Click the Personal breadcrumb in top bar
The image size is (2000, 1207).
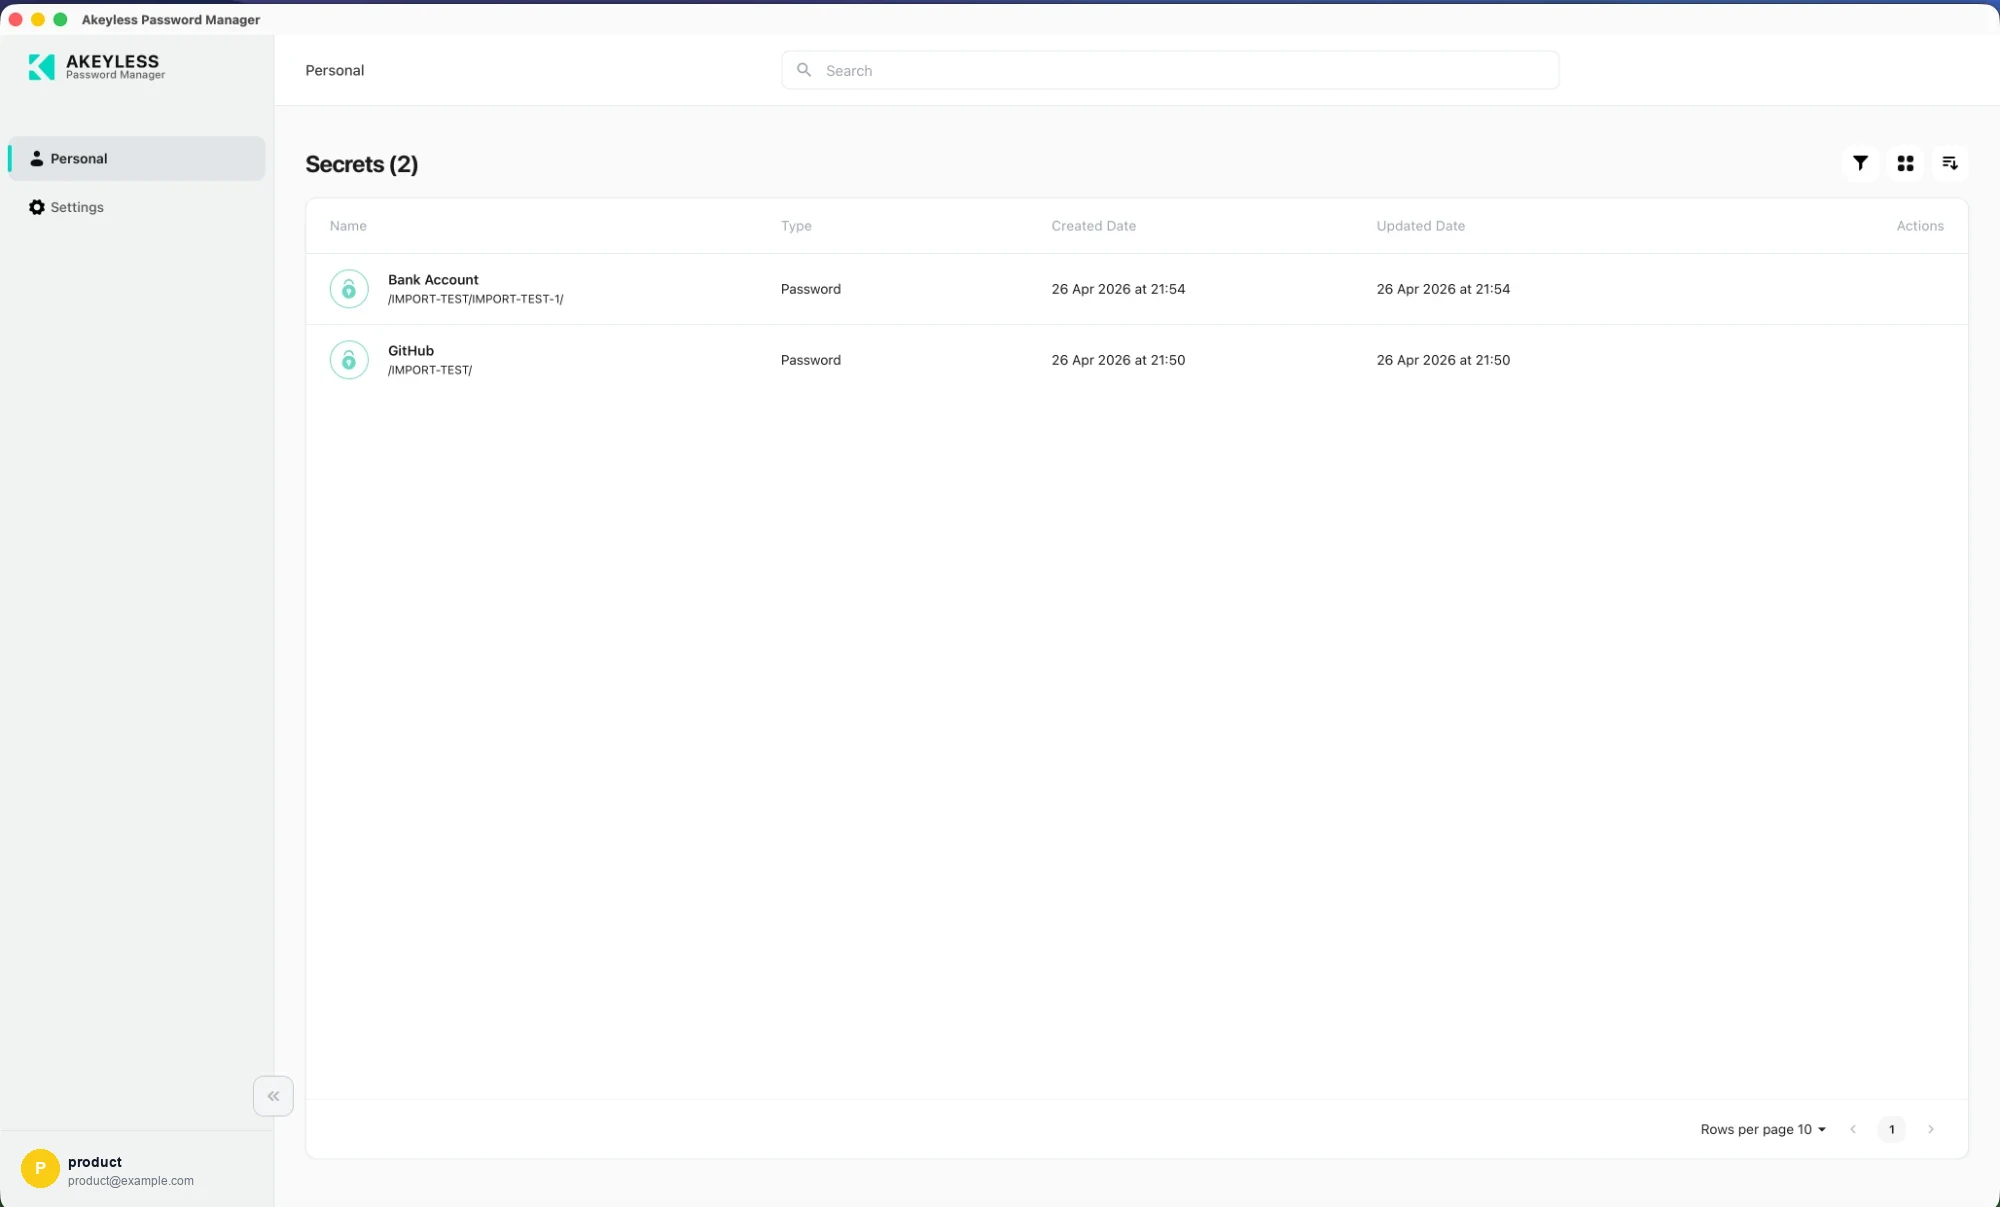(335, 70)
